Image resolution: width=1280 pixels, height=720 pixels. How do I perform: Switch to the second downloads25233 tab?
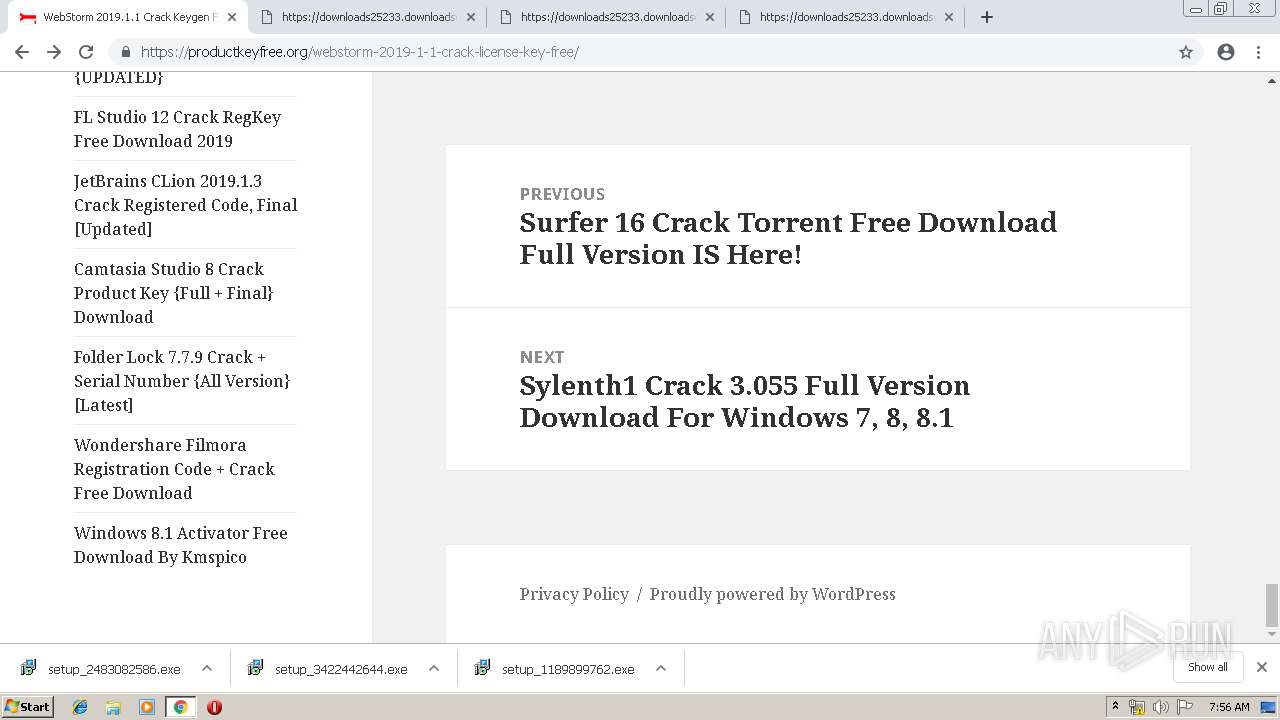[x=368, y=17]
